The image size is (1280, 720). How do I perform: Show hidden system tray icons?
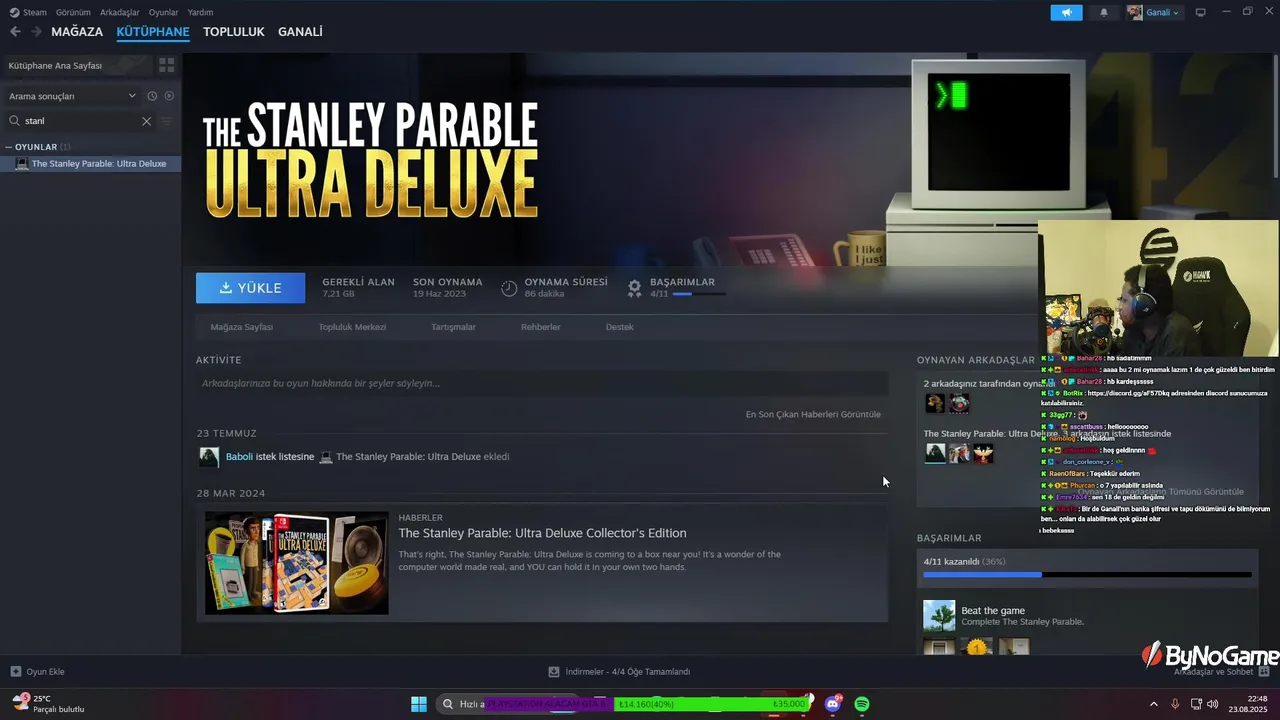click(x=1154, y=704)
